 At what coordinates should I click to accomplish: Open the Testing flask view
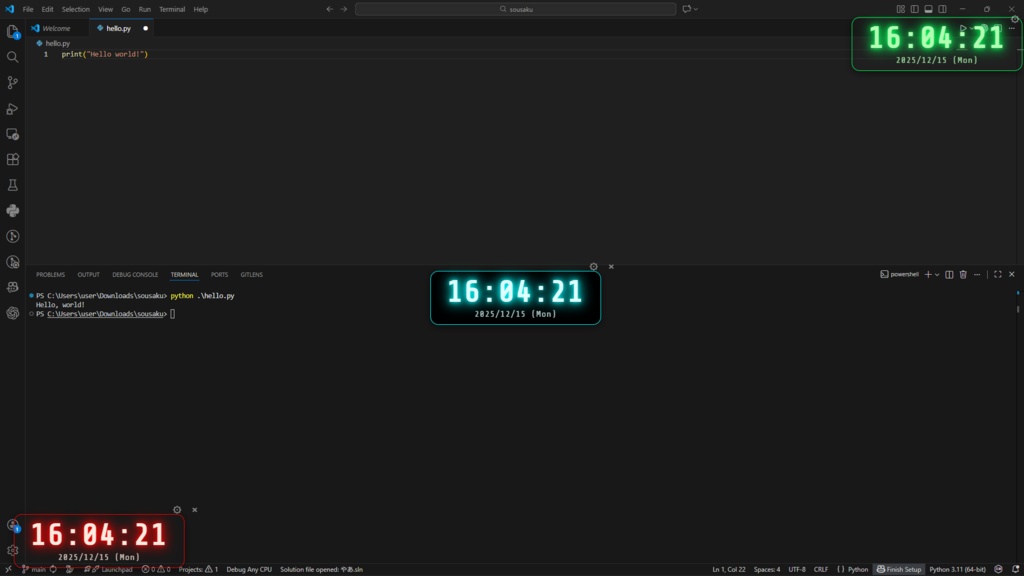coord(12,184)
